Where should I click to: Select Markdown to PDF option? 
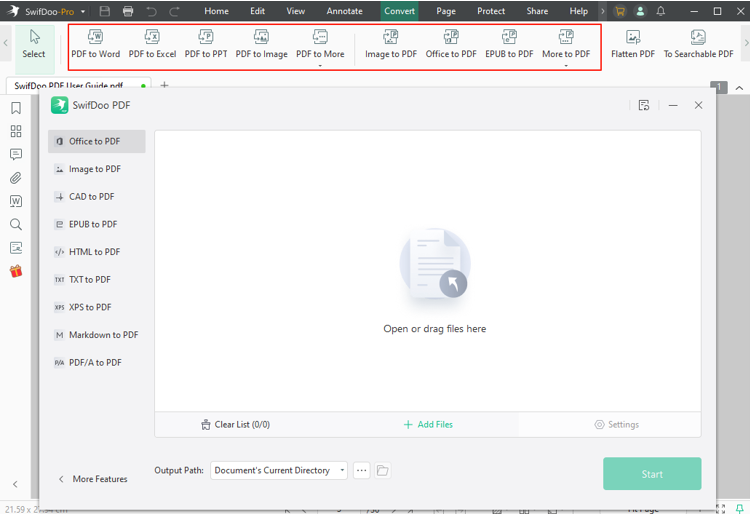(x=97, y=335)
